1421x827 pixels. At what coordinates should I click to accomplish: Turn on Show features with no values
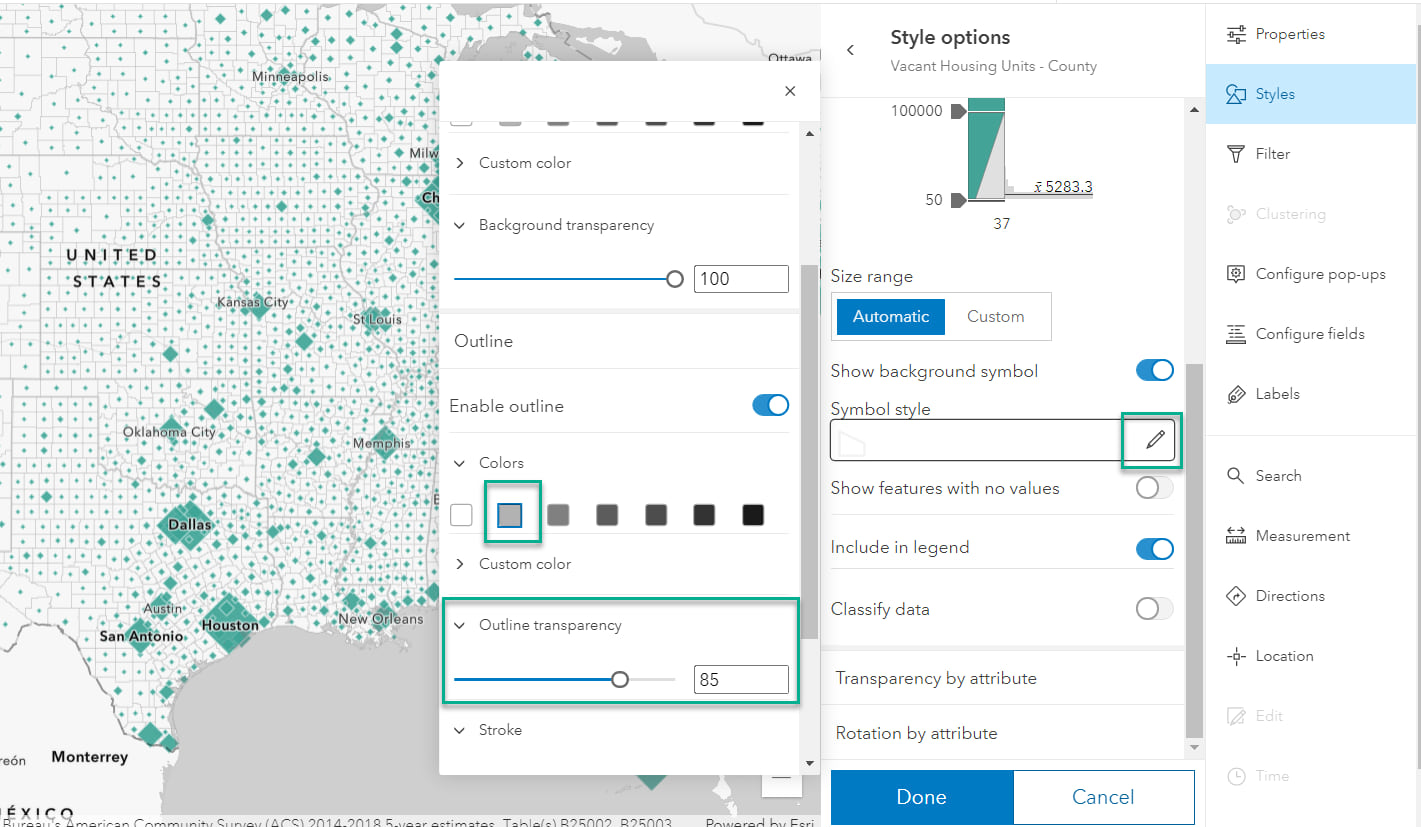click(1154, 488)
